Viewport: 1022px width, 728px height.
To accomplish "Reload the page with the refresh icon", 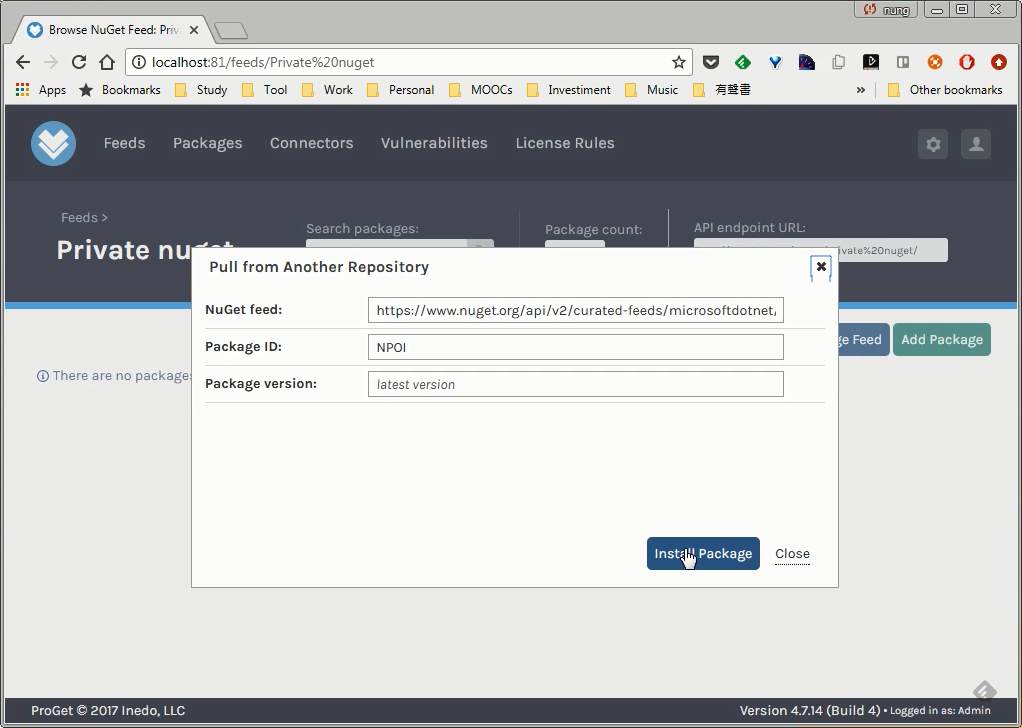I will [79, 62].
